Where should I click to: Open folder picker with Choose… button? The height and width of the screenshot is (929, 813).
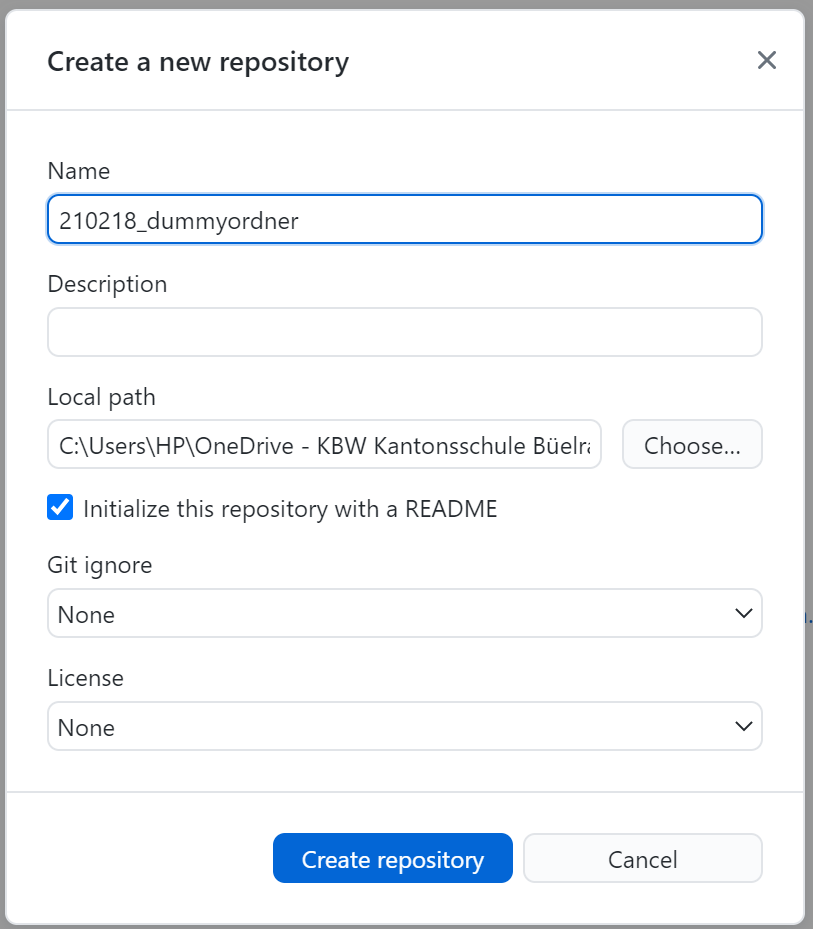pyautogui.click(x=692, y=444)
